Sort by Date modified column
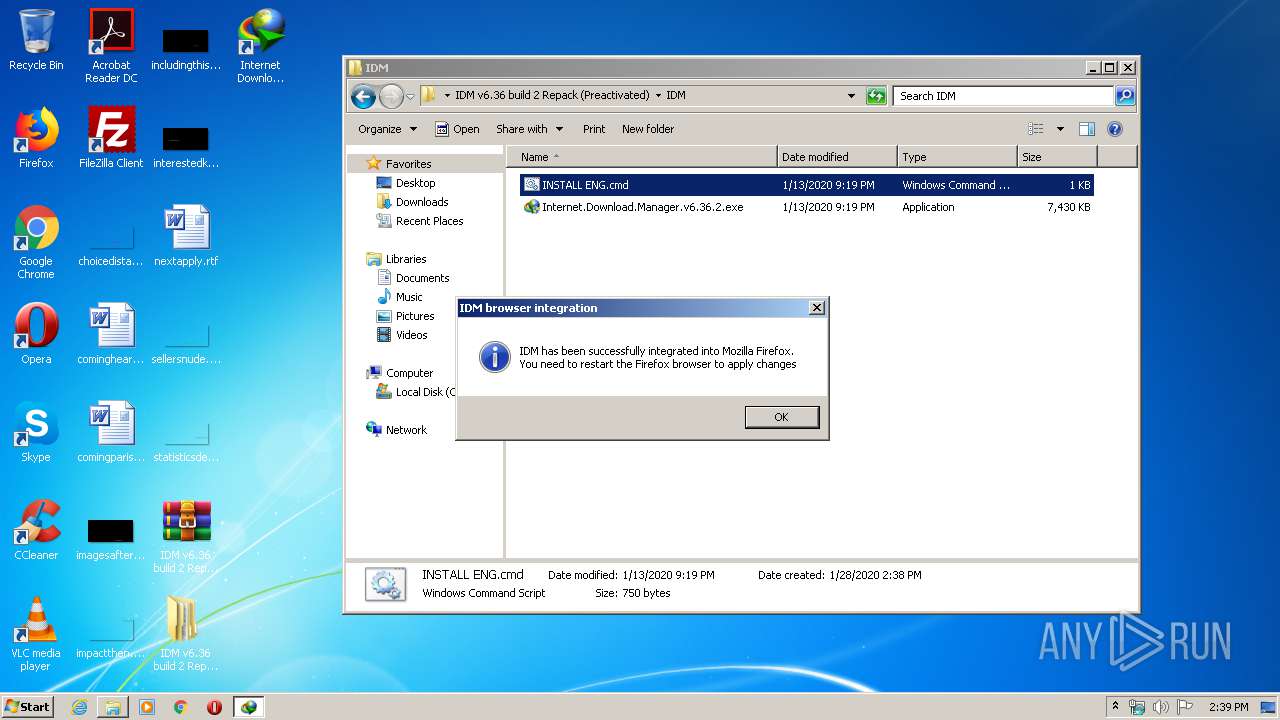This screenshot has width=1280, height=720. (837, 157)
